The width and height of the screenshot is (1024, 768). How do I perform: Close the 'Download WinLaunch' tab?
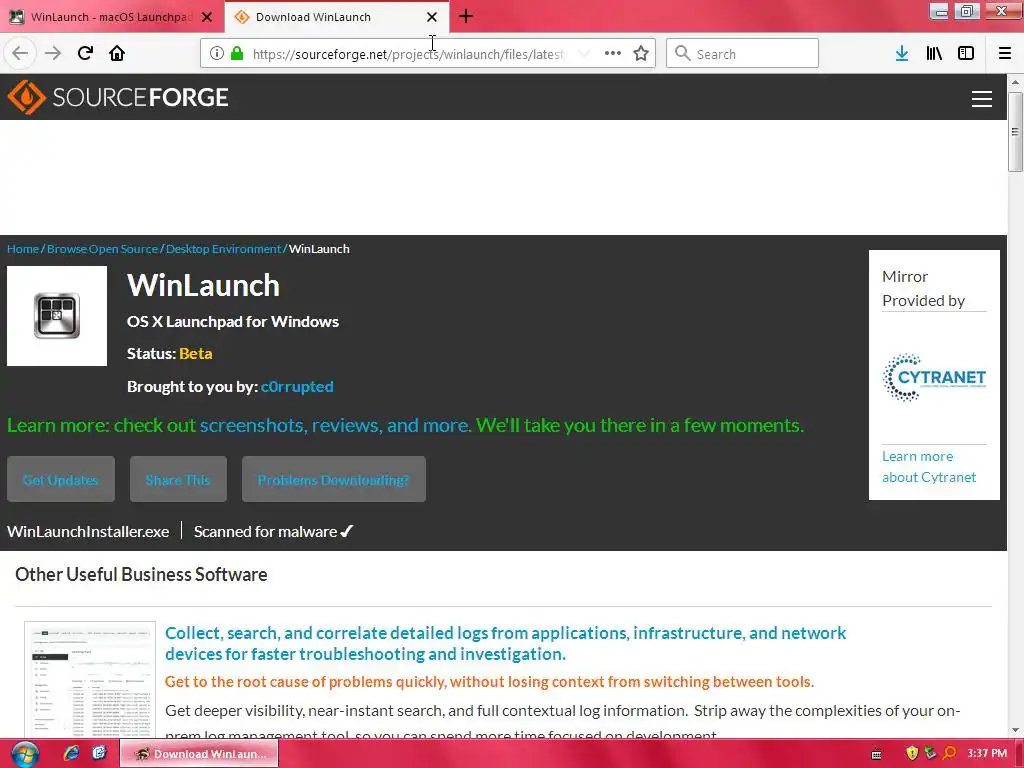(x=432, y=17)
